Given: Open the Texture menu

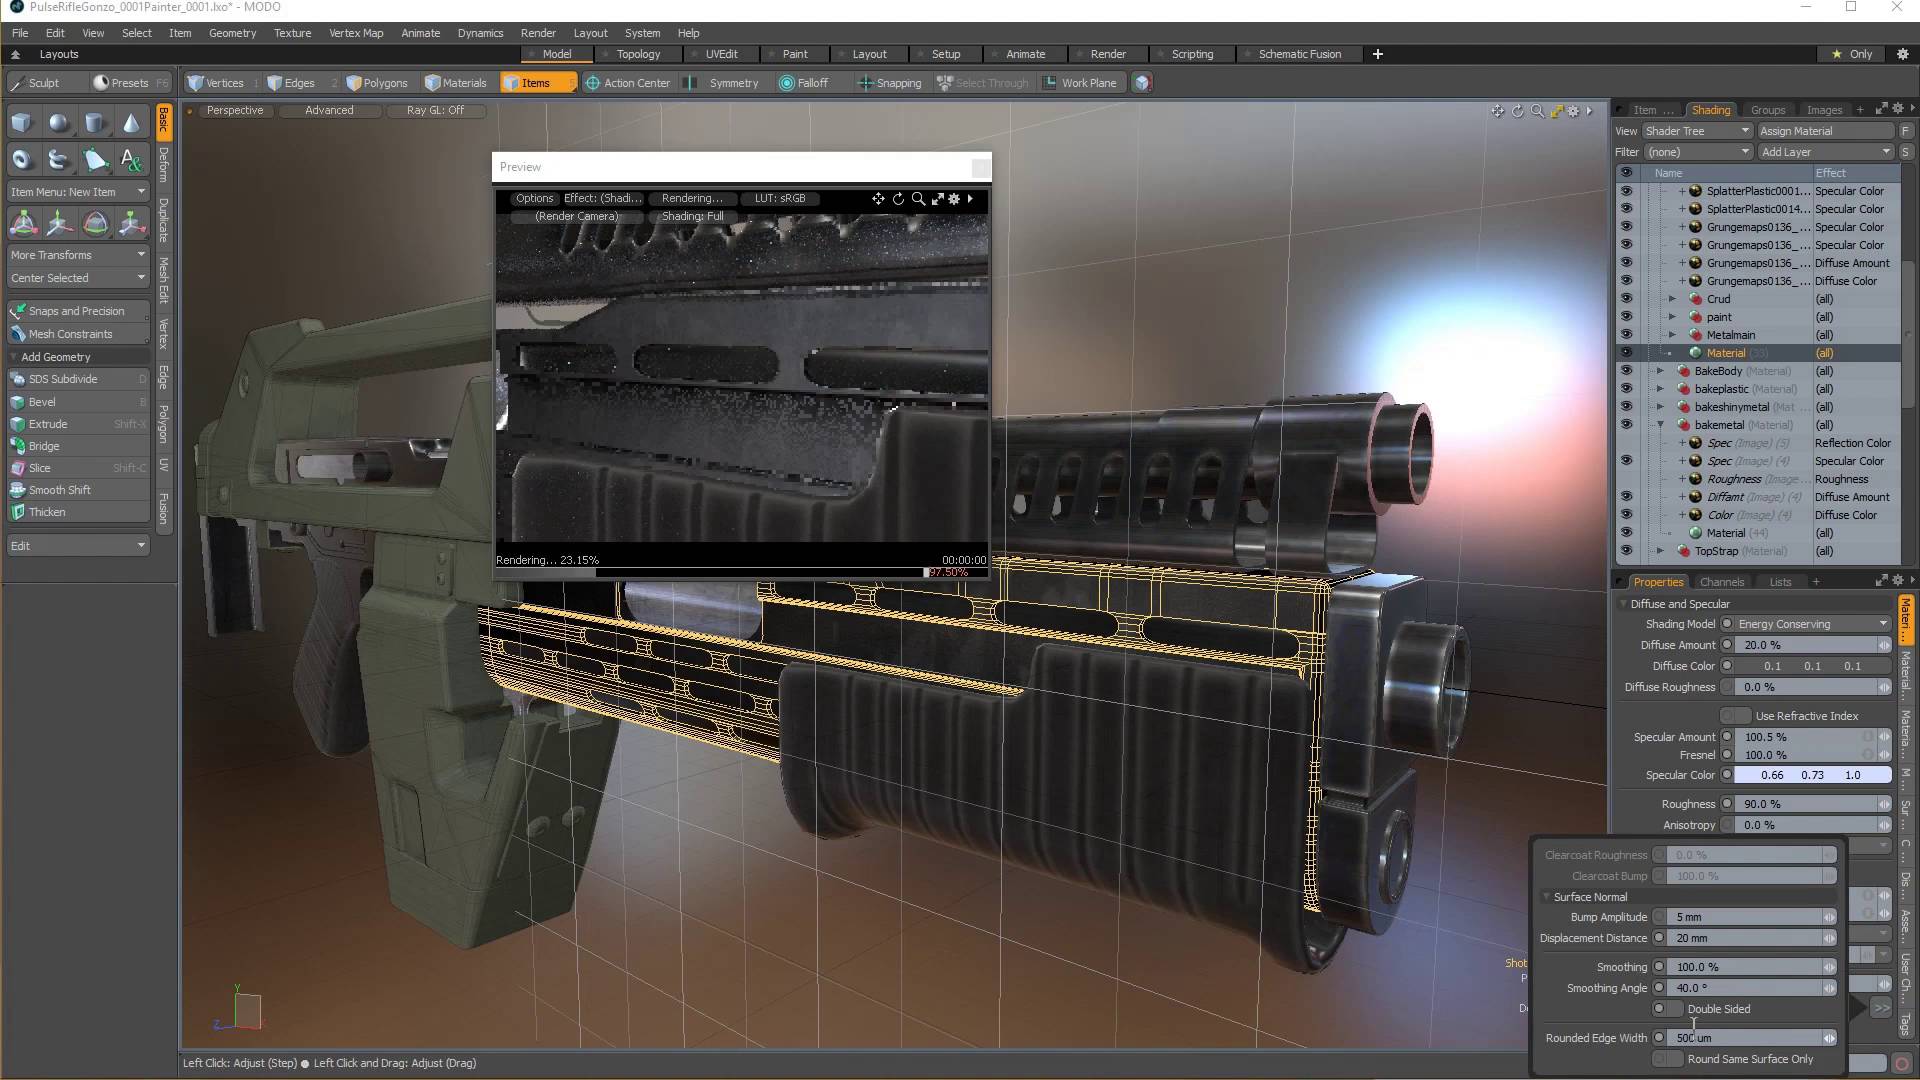Looking at the screenshot, I should [291, 32].
